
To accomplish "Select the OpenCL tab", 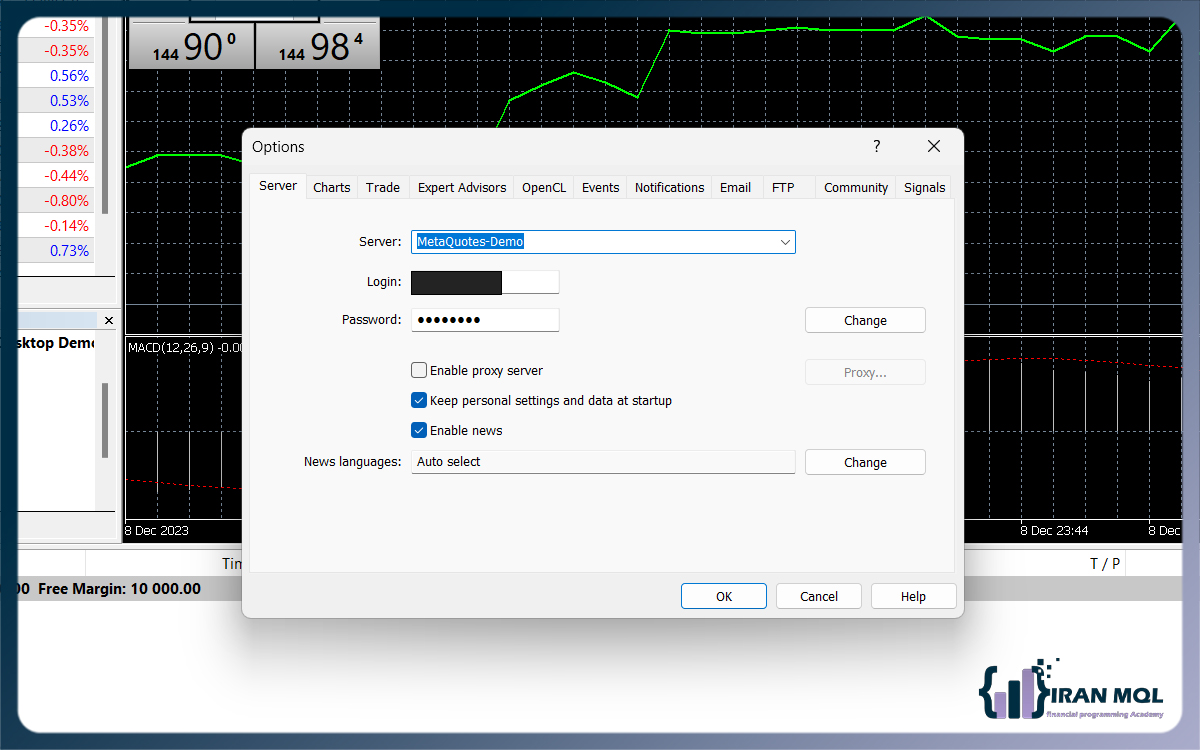I will coord(544,187).
